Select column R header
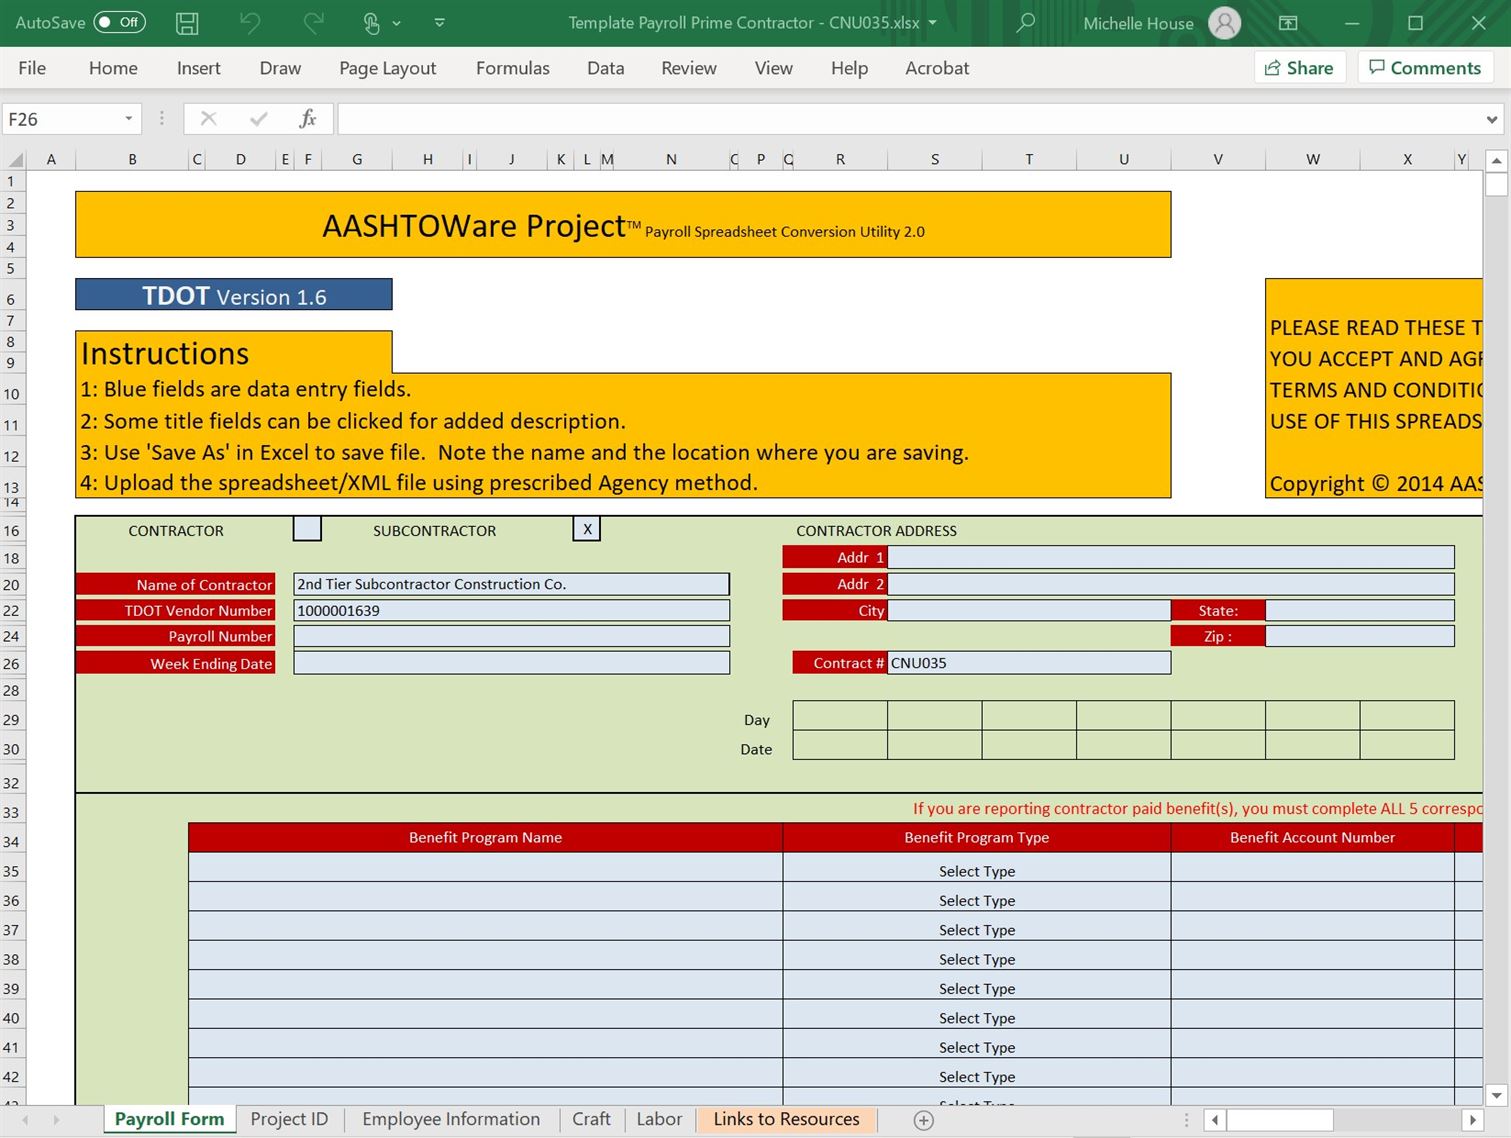1511x1138 pixels. pyautogui.click(x=840, y=159)
